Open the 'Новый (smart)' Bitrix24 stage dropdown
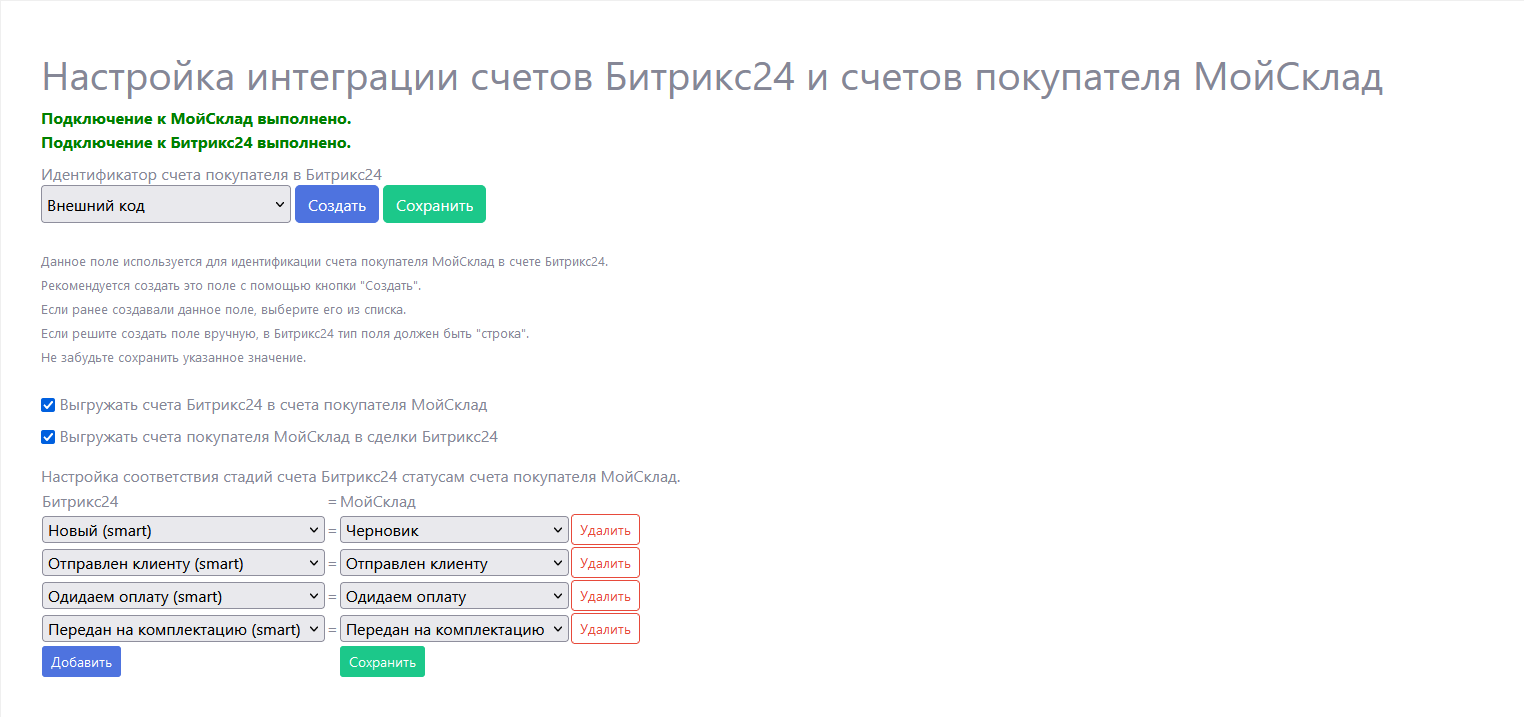 (x=183, y=530)
